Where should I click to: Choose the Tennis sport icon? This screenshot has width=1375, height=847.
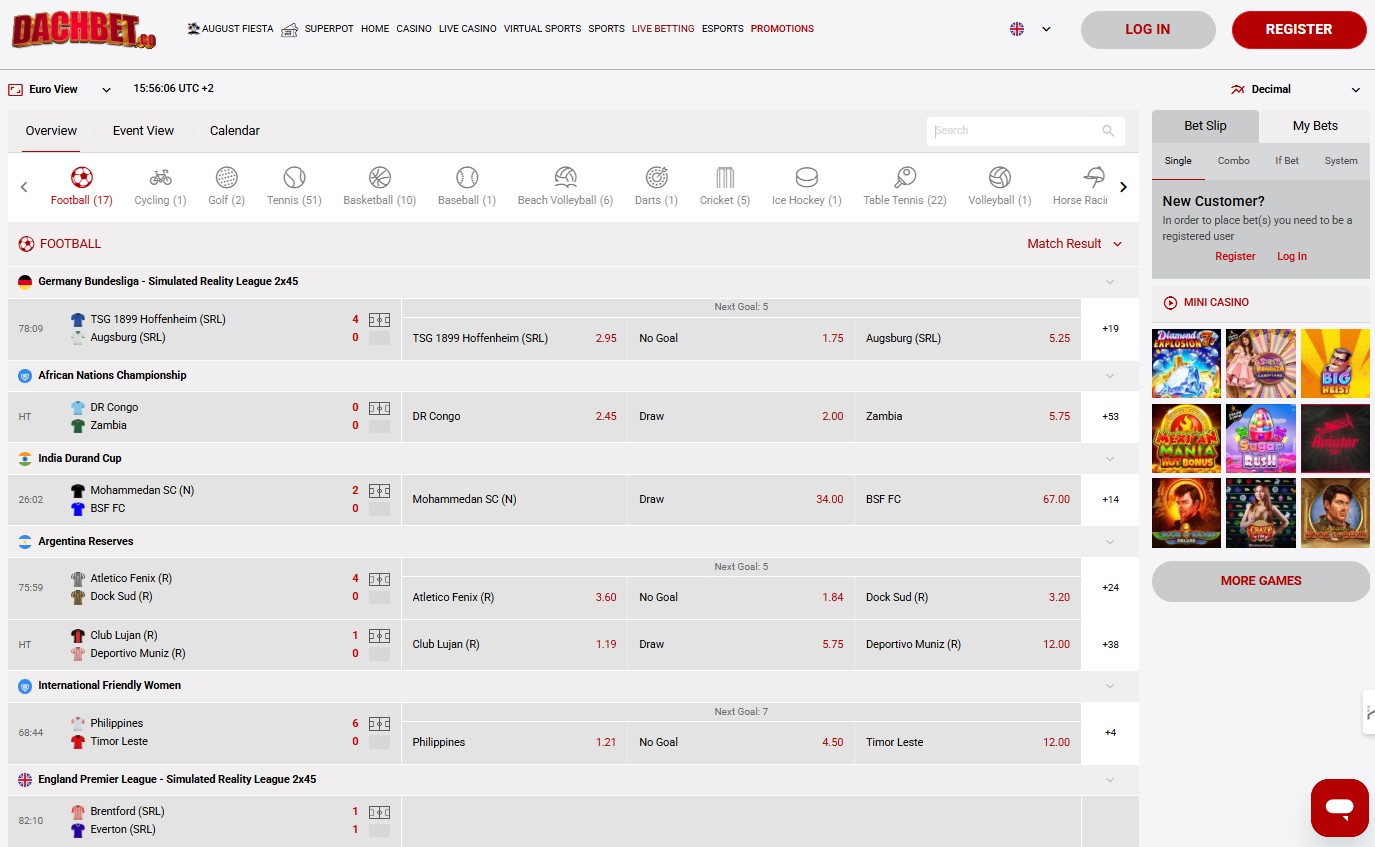click(294, 179)
